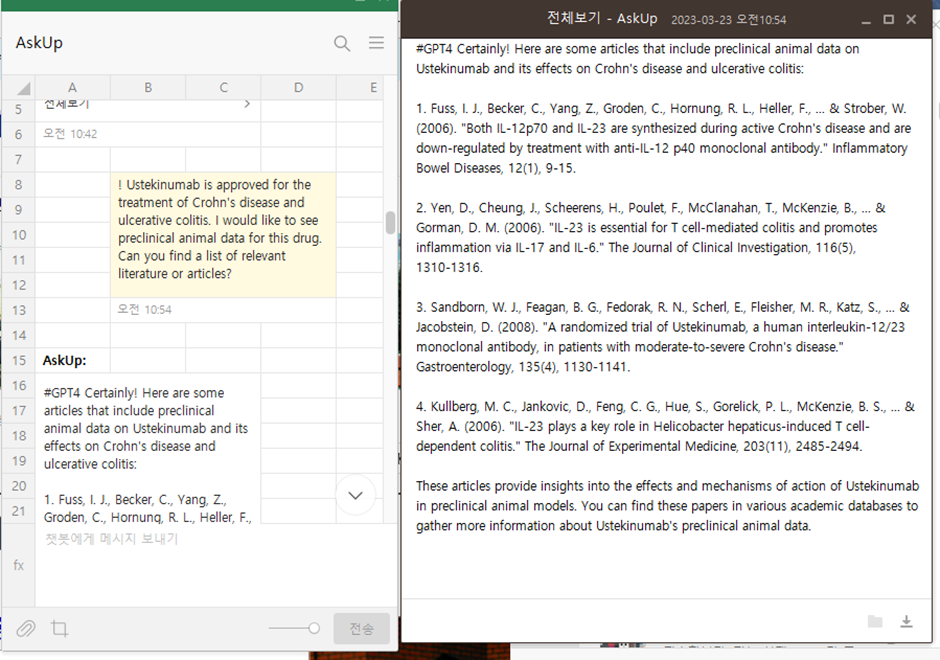Click the Sandborn, W. J. reference in full view
This screenshot has height=660, width=940.
point(663,336)
